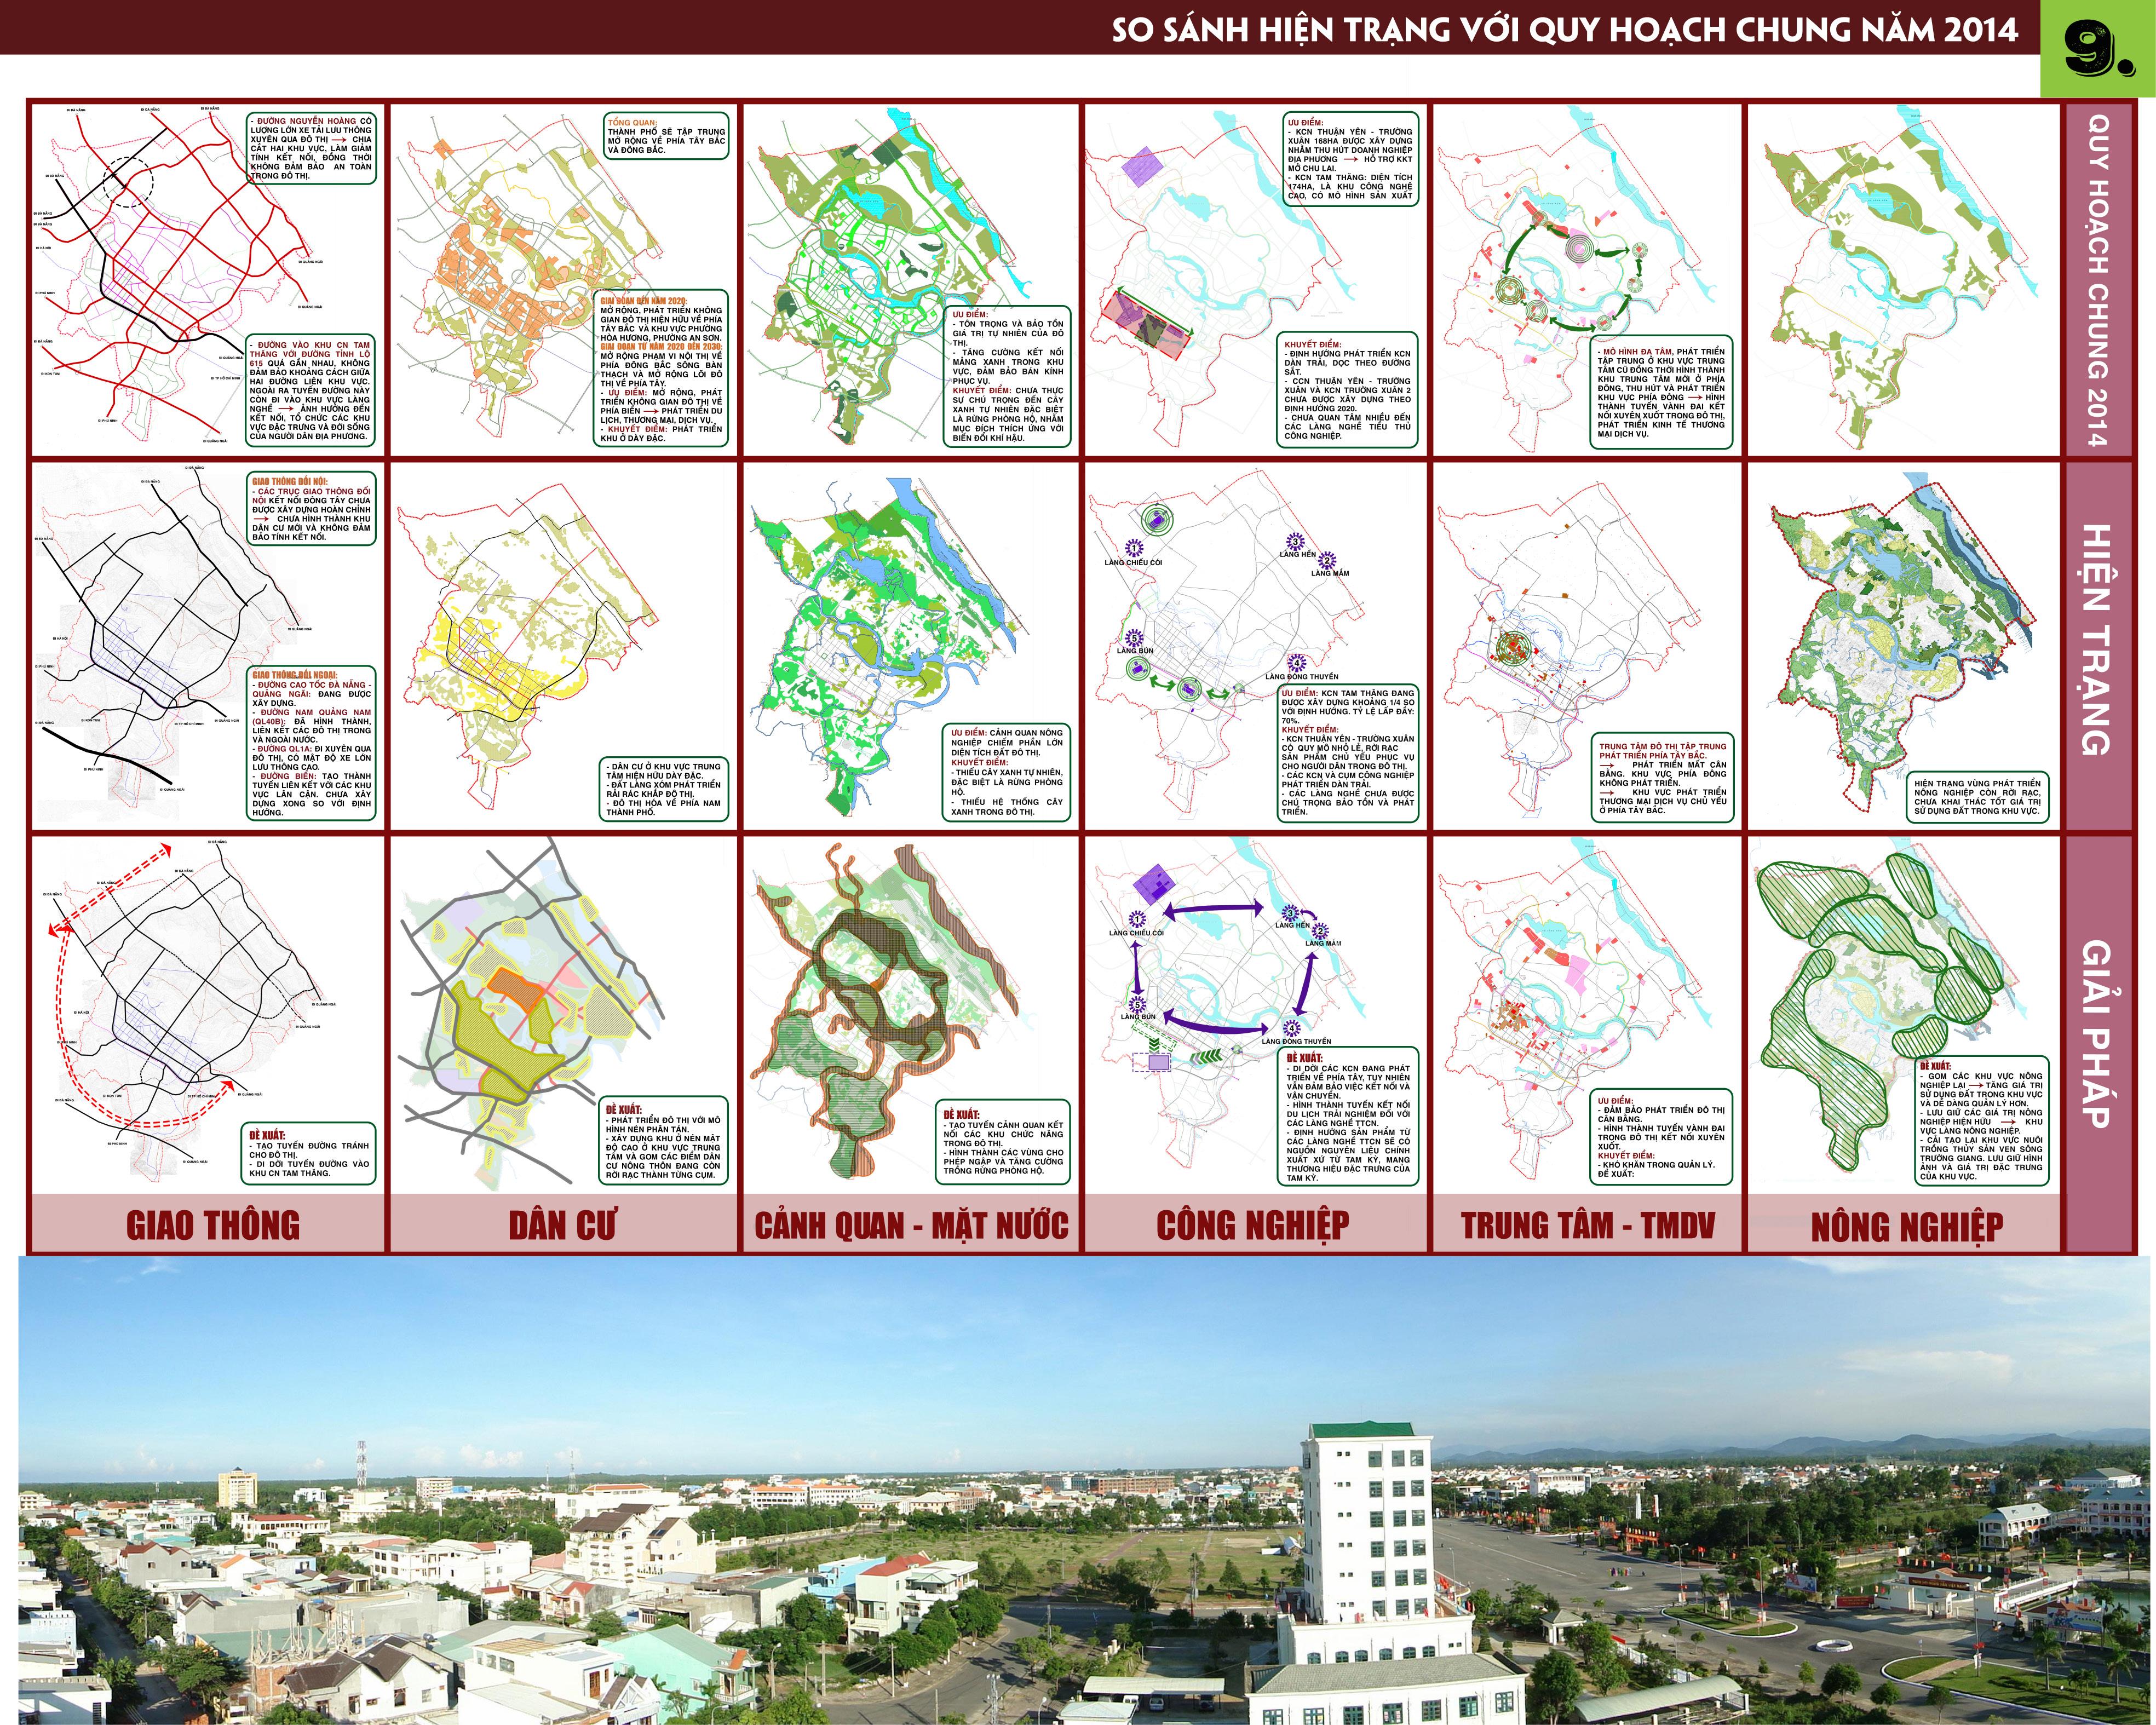Viewport: 2156px width, 1725px height.
Task: Click the QUY HOẠCH CHUNG 2014 row label
Action: coord(2097,280)
